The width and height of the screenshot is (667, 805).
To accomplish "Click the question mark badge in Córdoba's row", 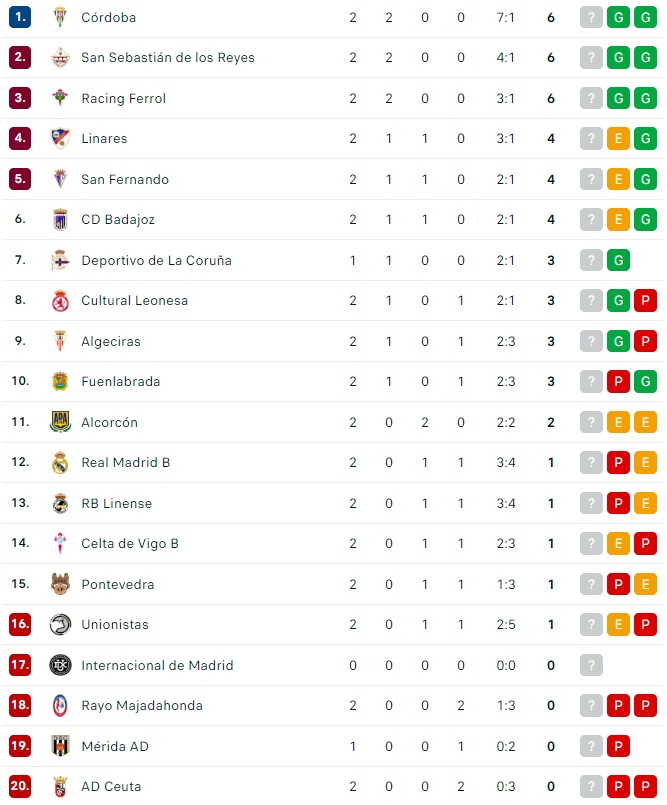I will pyautogui.click(x=591, y=17).
